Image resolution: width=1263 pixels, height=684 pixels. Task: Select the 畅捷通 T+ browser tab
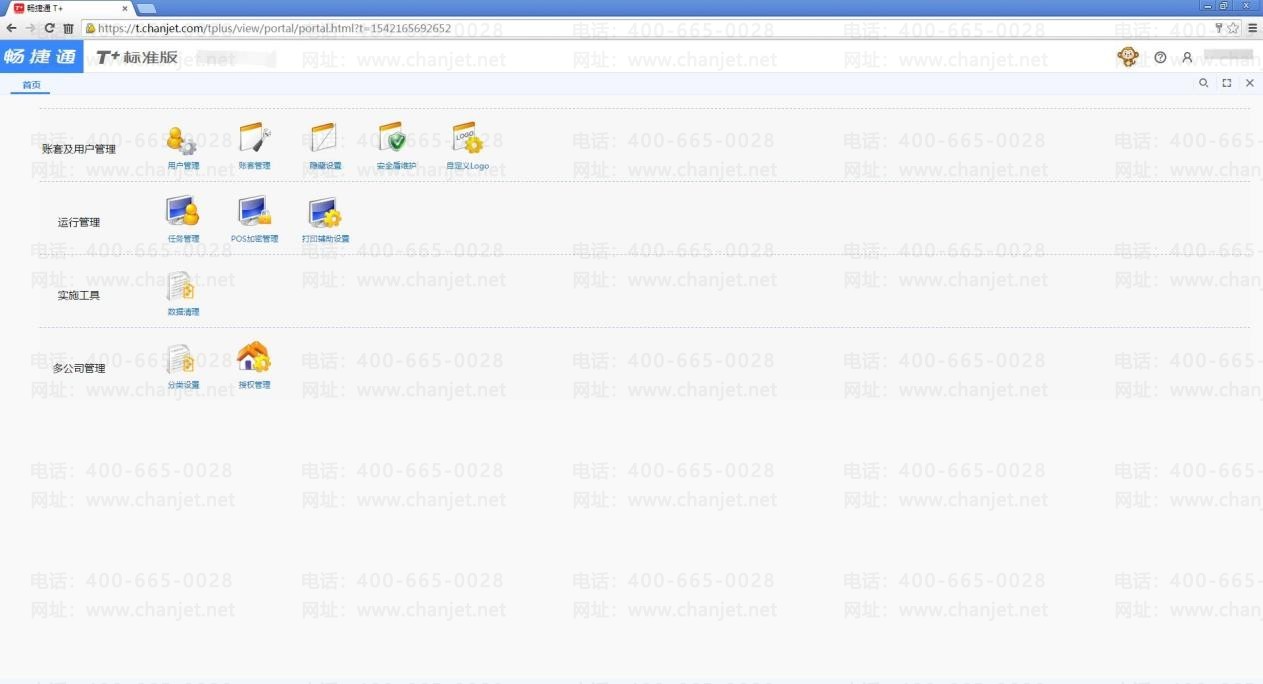[x=70, y=8]
